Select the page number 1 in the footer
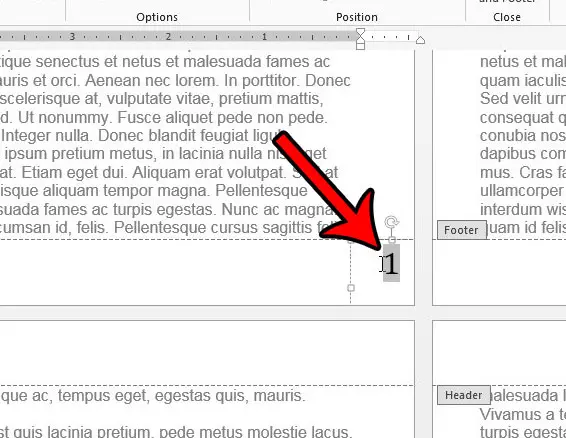 391,263
